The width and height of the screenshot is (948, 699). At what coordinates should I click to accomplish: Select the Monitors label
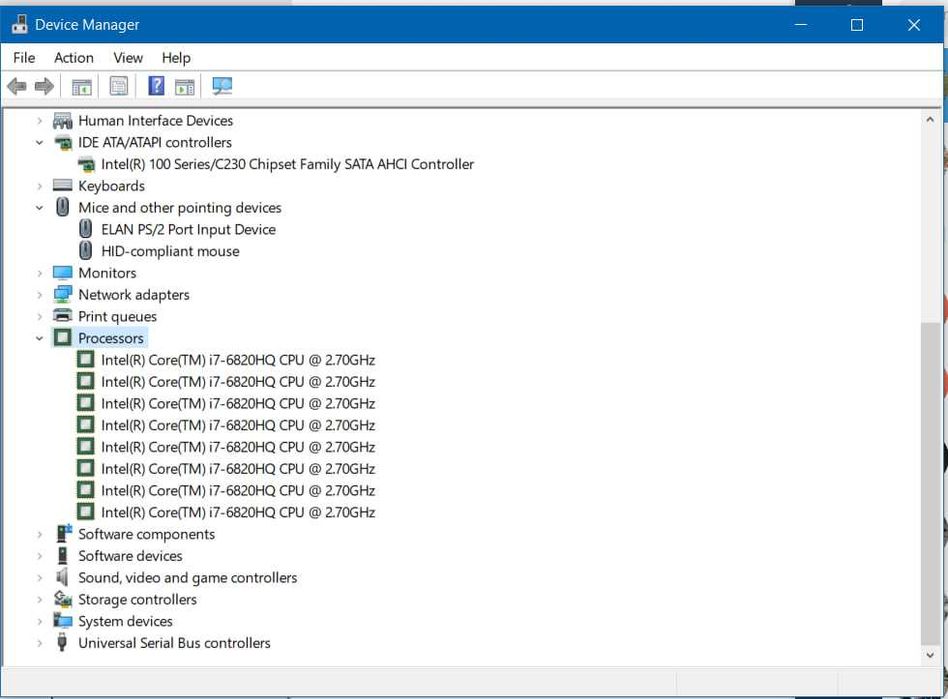(107, 273)
